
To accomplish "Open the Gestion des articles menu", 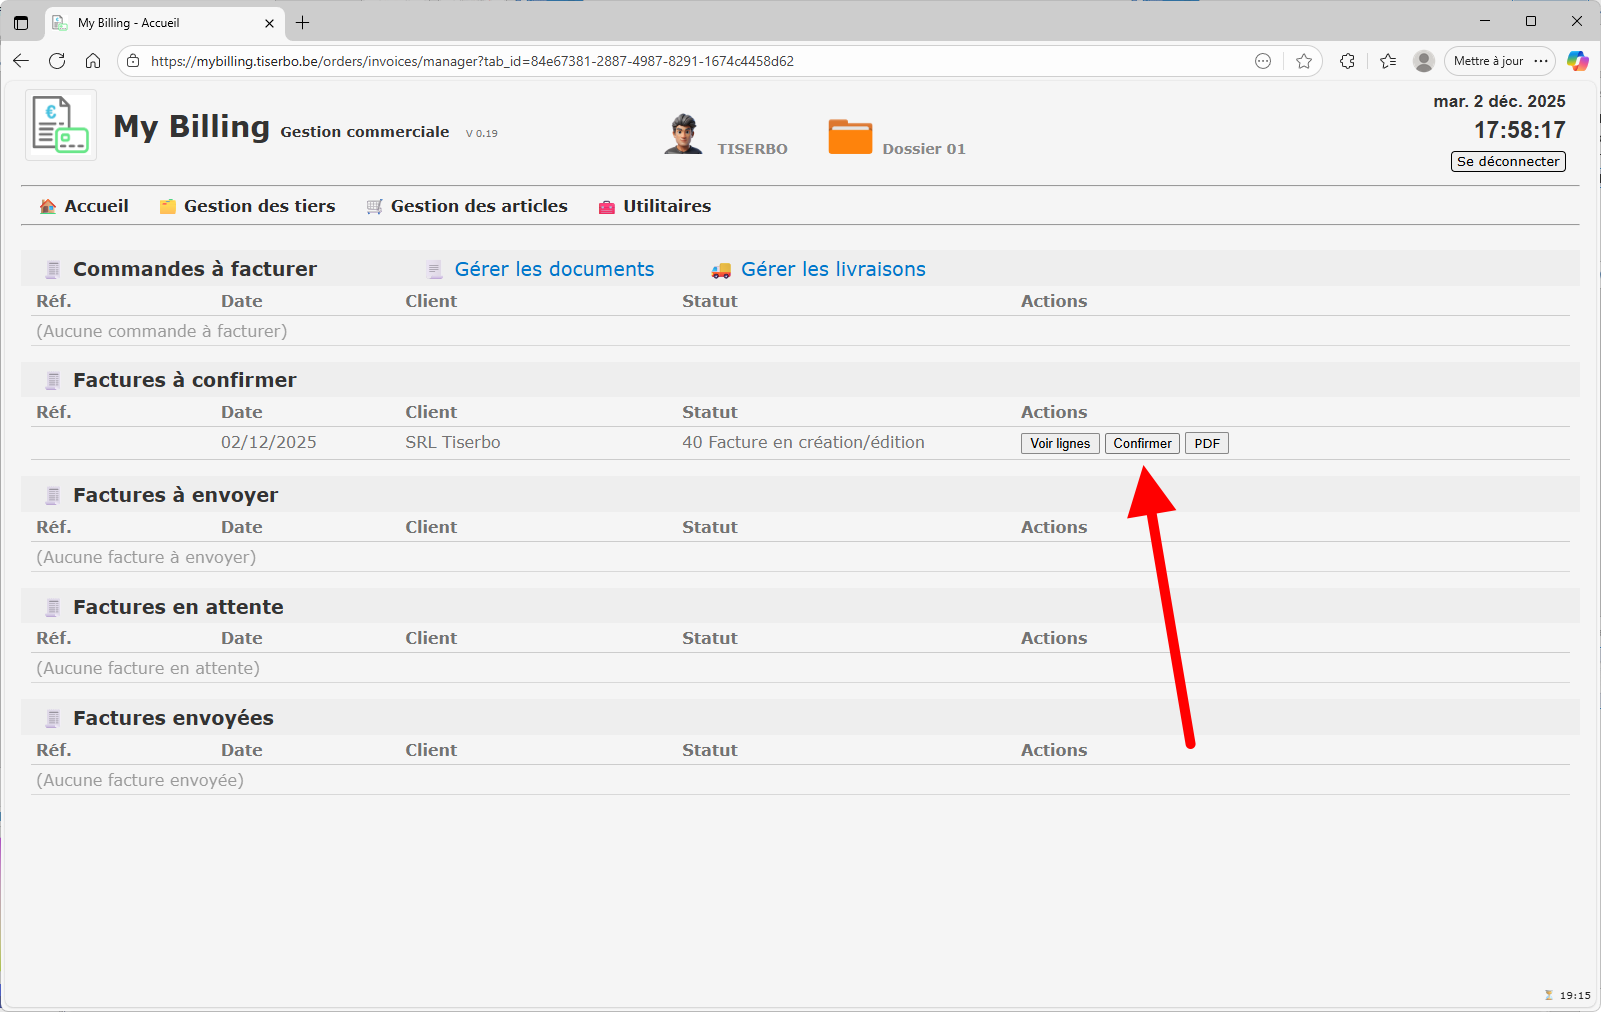I will coord(478,206).
